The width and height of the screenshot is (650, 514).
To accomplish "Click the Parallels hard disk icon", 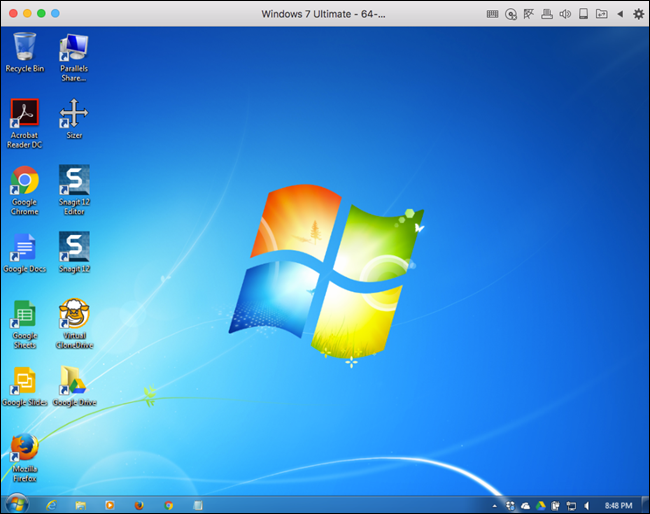I will (583, 14).
